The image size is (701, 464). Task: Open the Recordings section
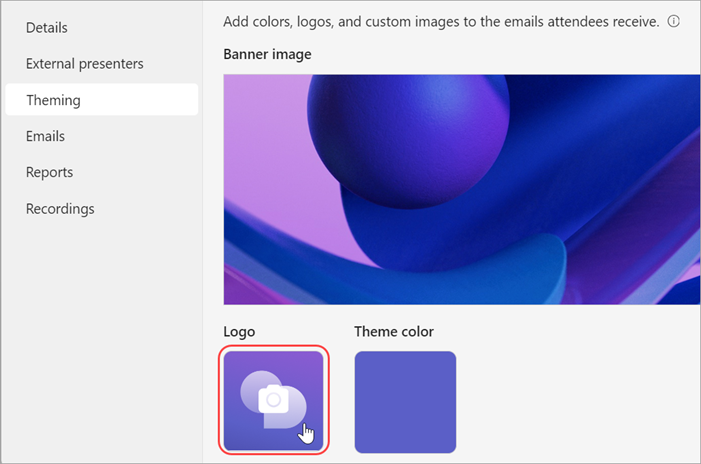[x=60, y=209]
